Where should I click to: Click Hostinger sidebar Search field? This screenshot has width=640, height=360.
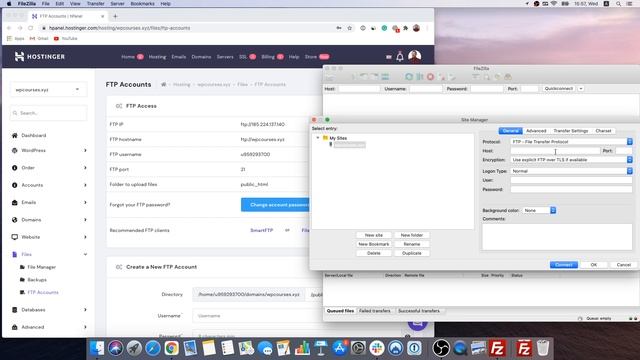[48, 113]
